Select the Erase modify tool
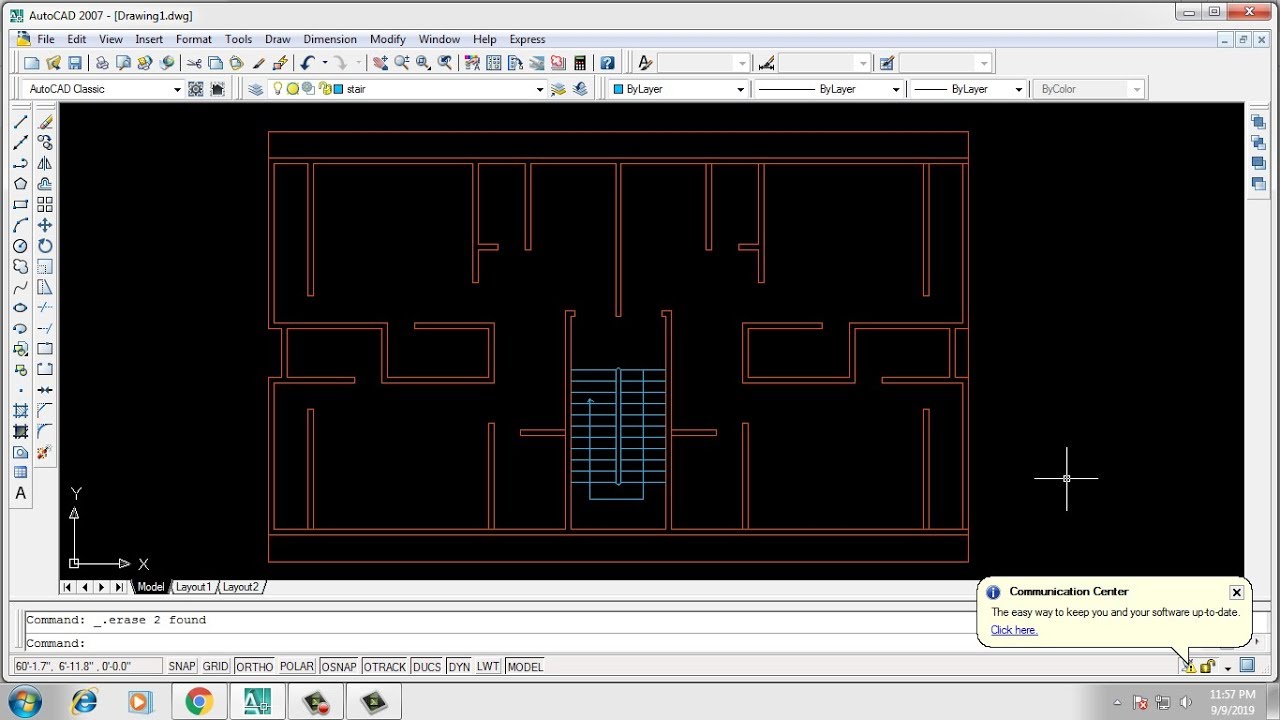Screen dimensions: 1280x720 click(45, 122)
